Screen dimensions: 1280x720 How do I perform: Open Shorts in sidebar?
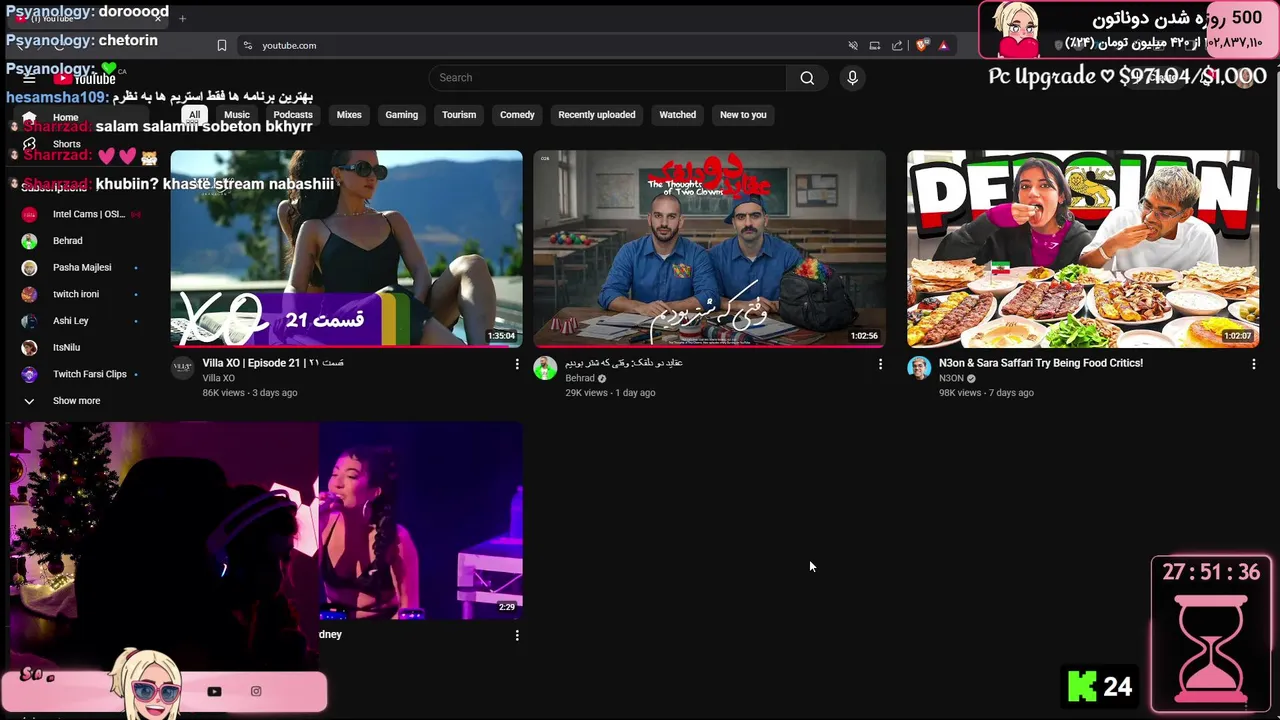(65, 144)
